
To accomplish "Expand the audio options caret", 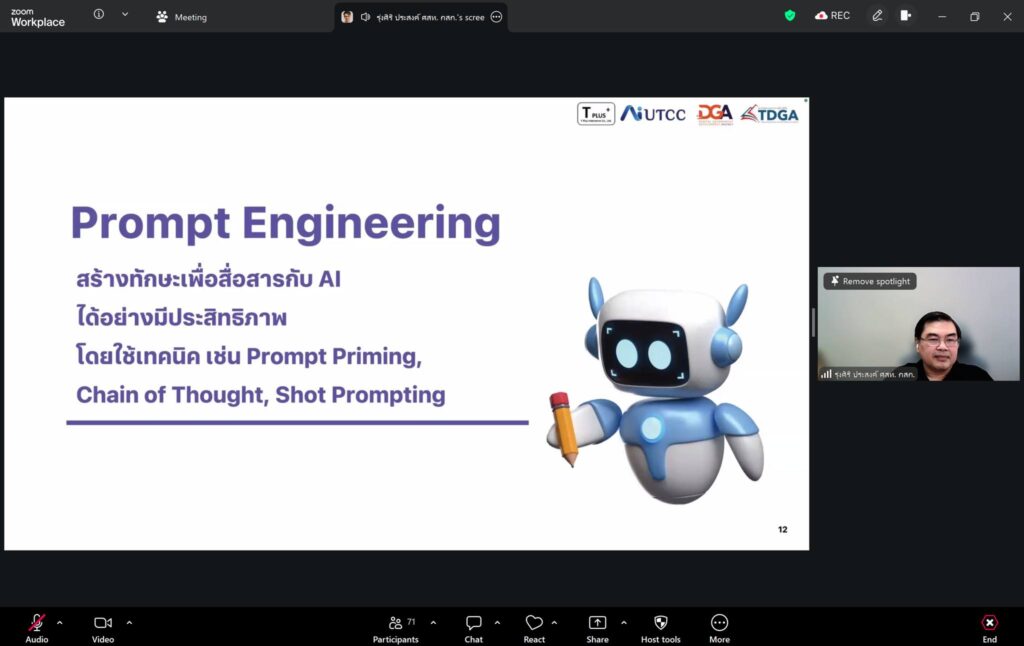I will coord(60,623).
